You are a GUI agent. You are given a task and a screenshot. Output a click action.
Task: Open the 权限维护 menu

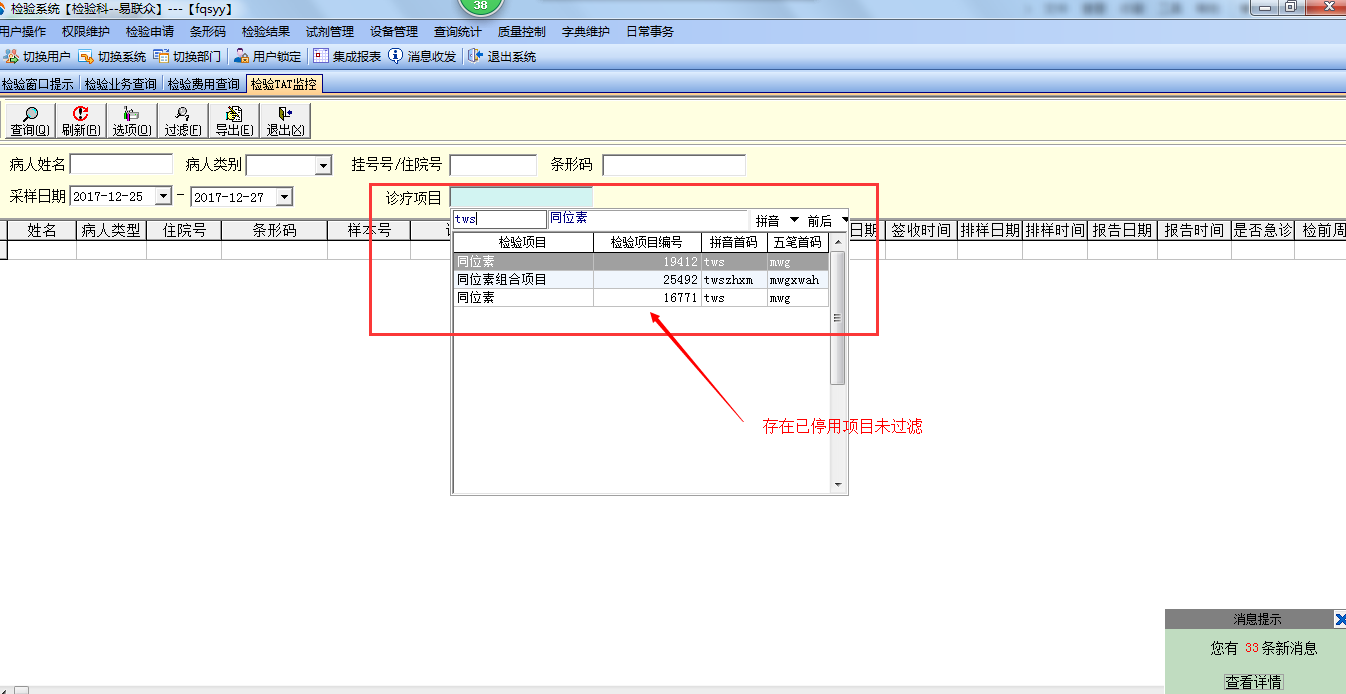coord(86,32)
